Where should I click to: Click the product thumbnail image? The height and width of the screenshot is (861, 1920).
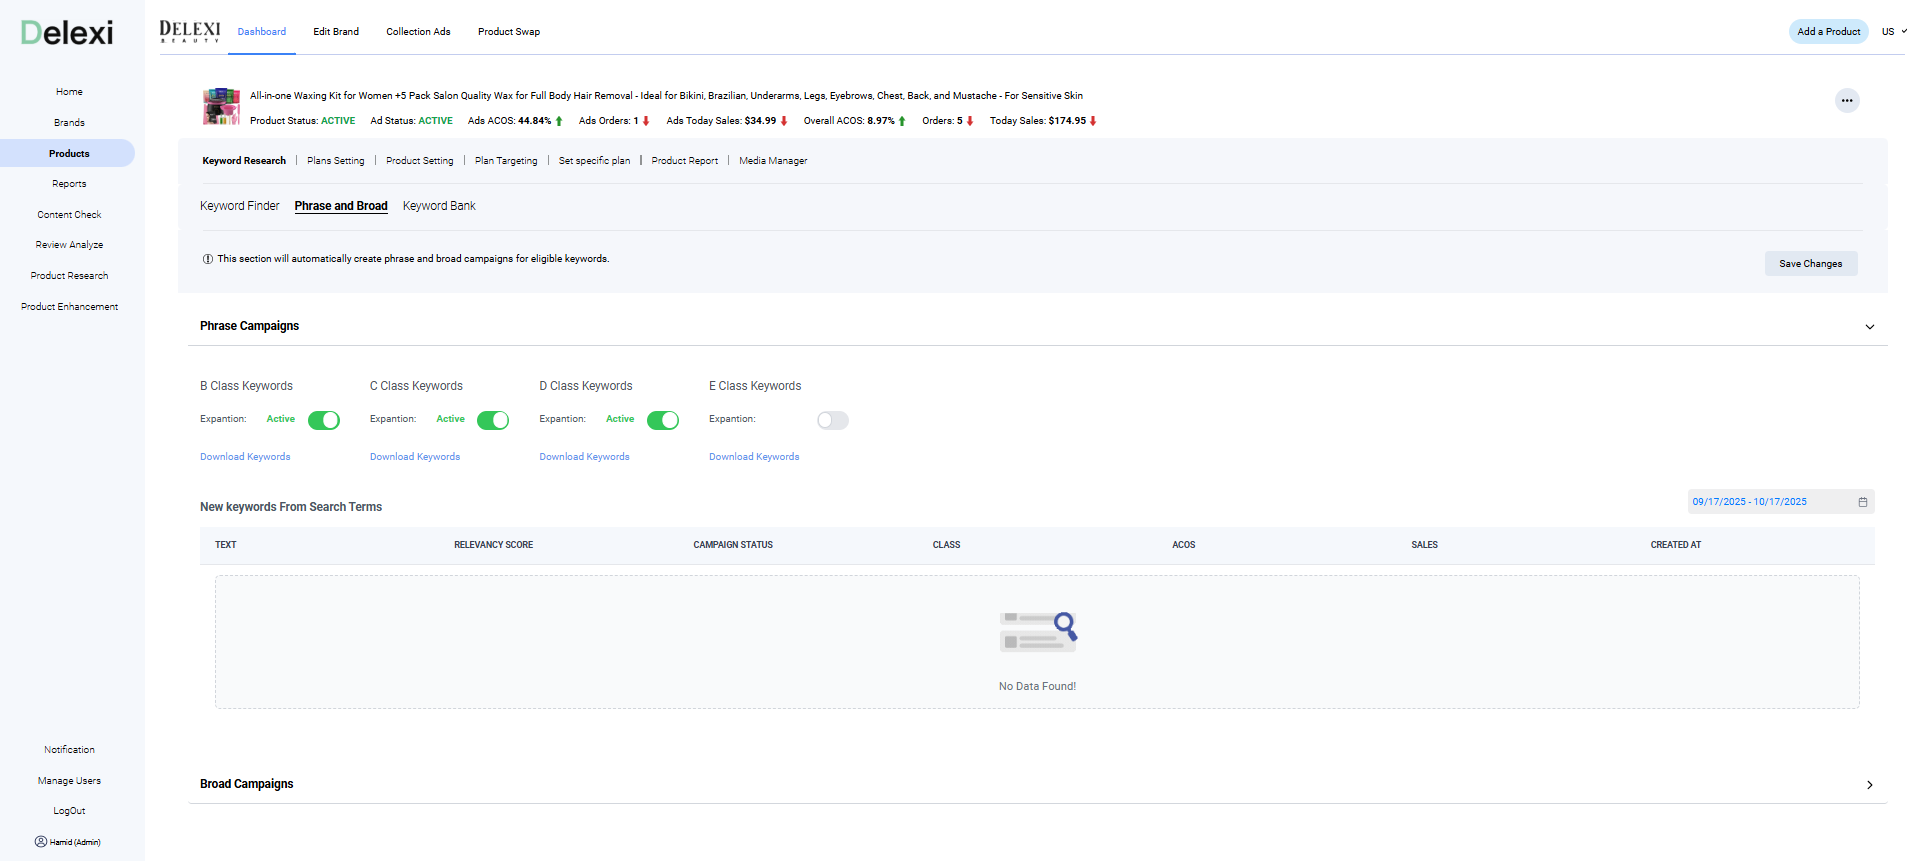[x=221, y=106]
